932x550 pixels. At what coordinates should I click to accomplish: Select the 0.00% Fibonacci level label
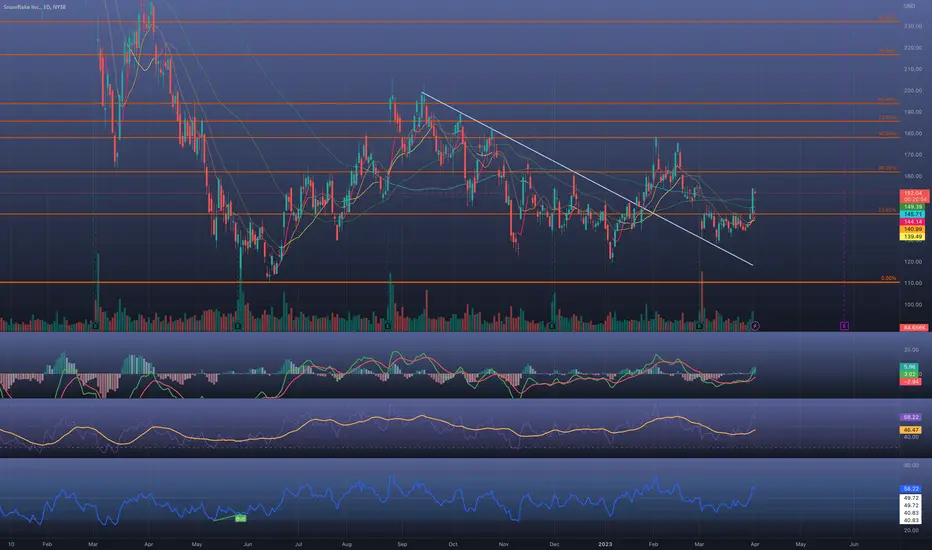coord(889,278)
